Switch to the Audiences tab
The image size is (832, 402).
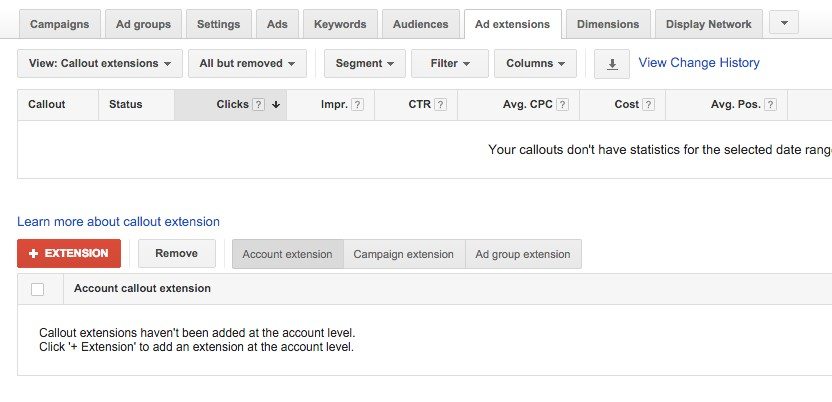click(421, 24)
